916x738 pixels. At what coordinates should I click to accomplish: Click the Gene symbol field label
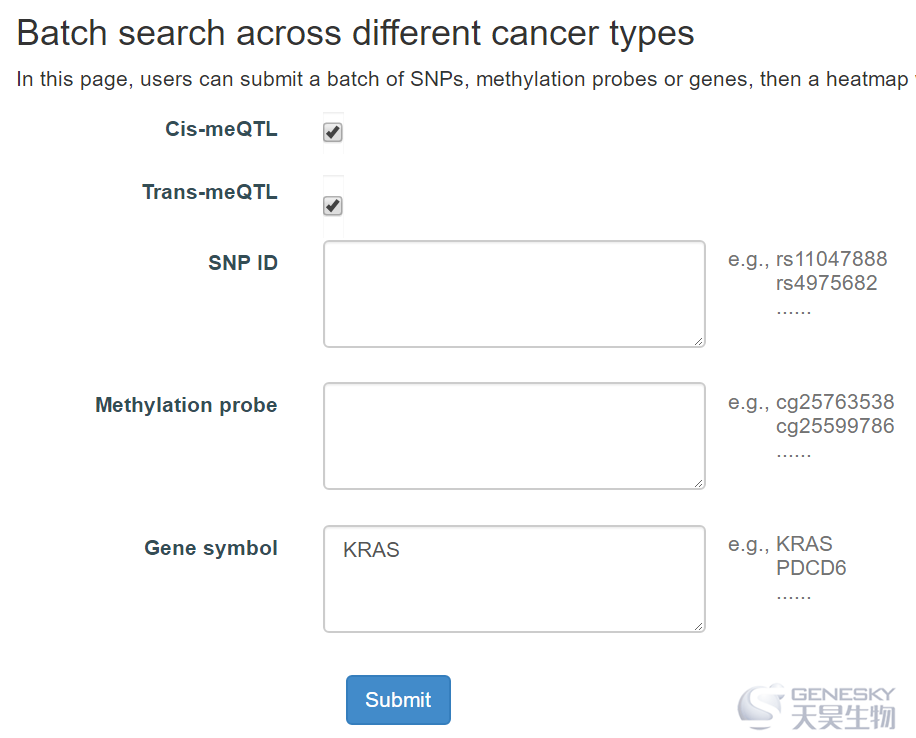tap(211, 548)
